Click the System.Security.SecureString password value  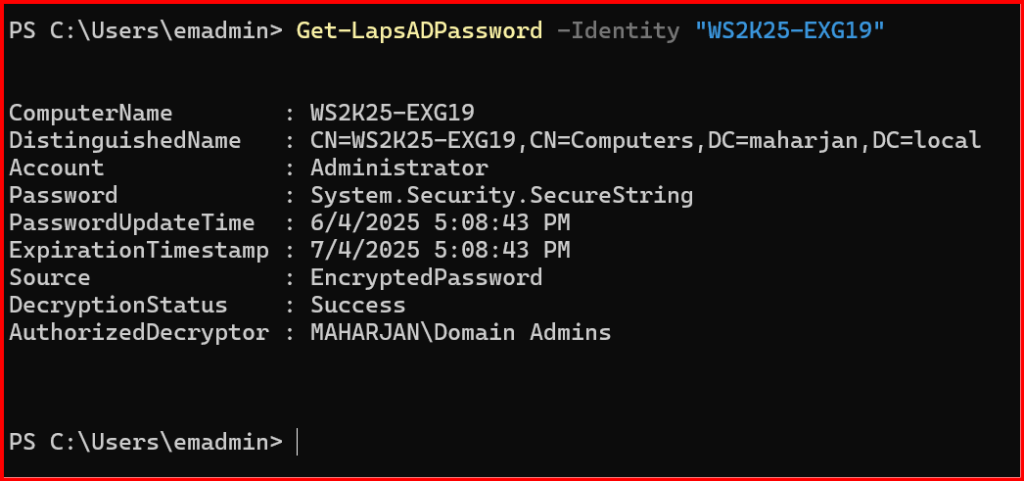point(502,195)
